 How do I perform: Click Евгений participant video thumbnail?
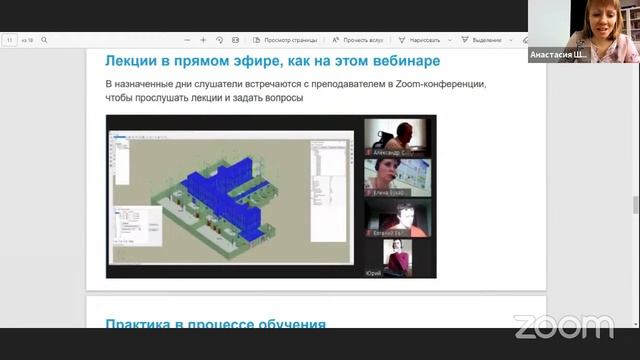coord(398,219)
